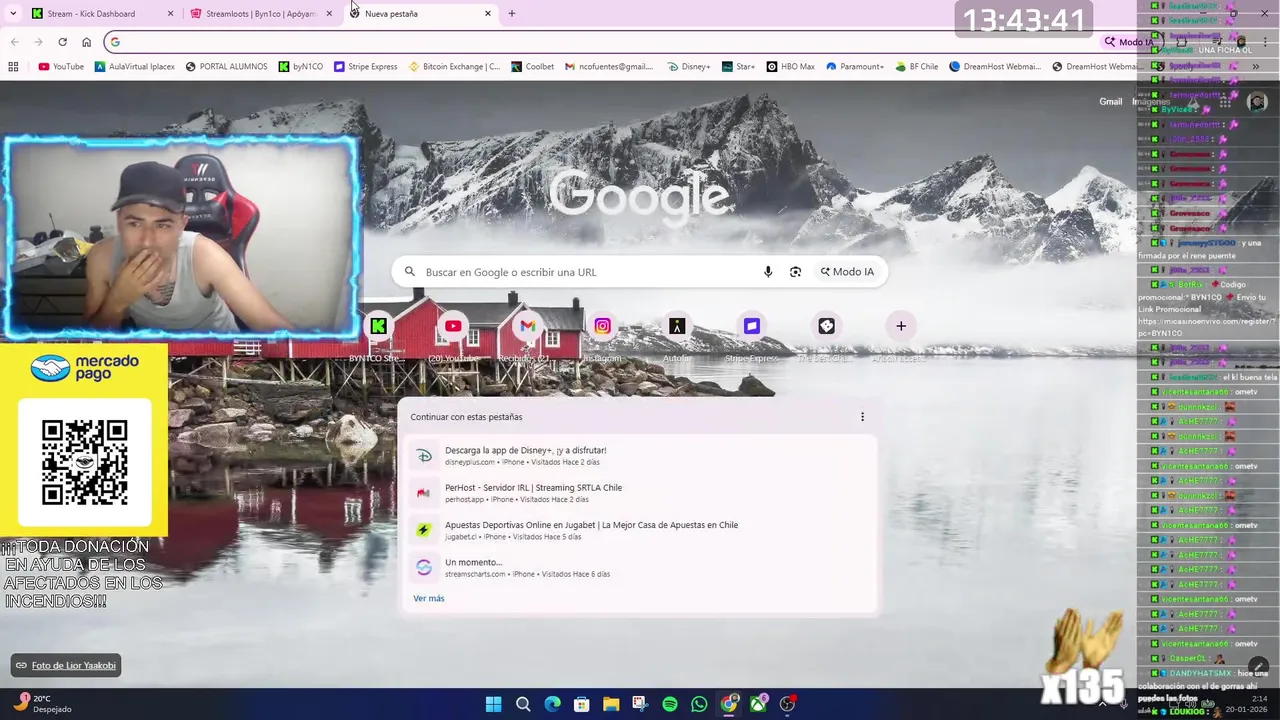Click Ver más under recent tabs
Screen dimensions: 1280x720
(x=429, y=598)
